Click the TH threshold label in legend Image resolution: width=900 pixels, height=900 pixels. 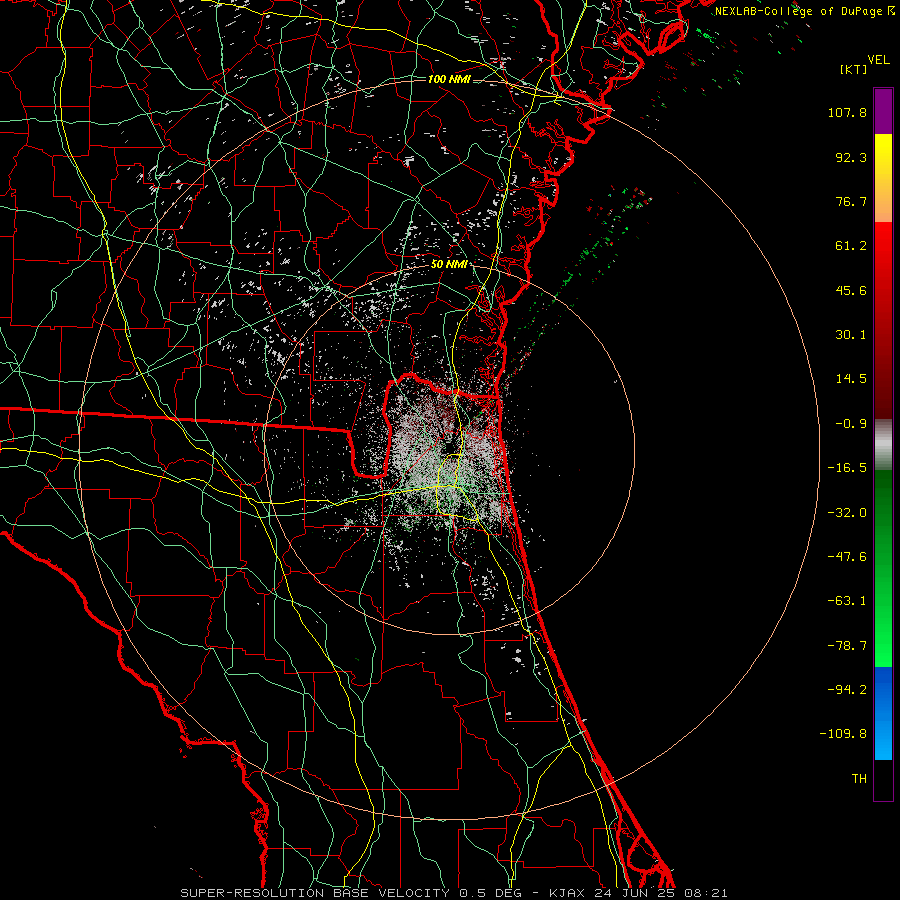(859, 779)
